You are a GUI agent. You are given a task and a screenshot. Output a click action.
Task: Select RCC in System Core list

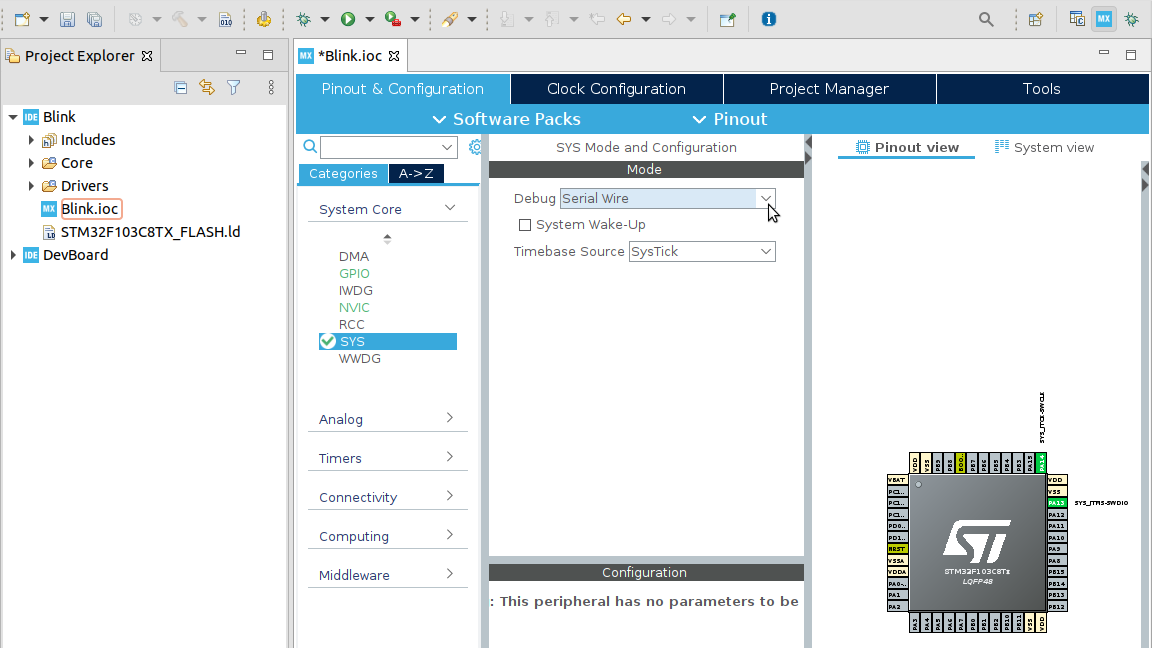click(351, 325)
